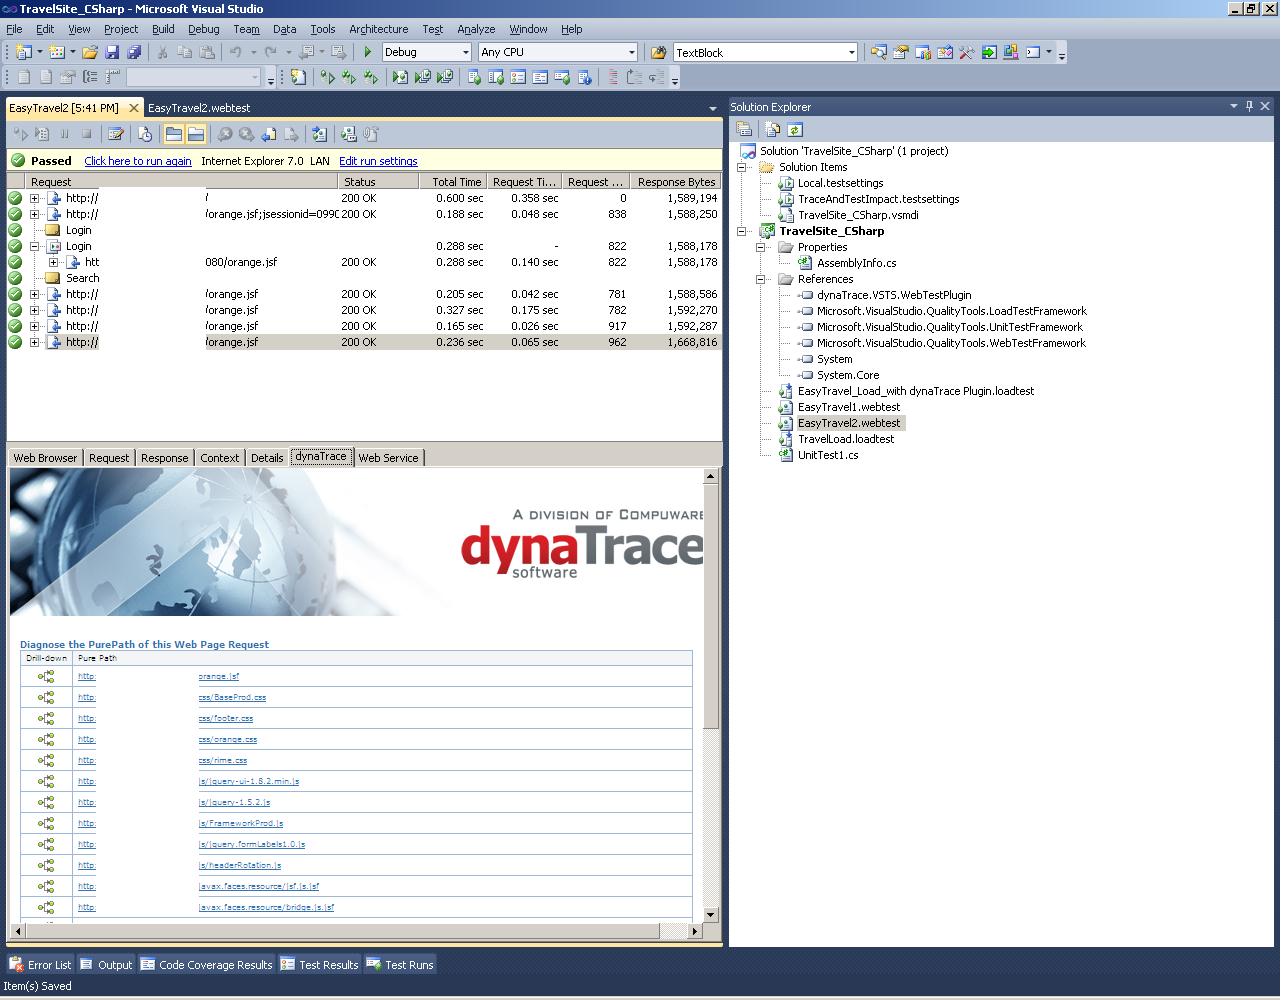Click the 'Click here to run again' link
Image resolution: width=1283 pixels, height=1000 pixels.
tap(137, 161)
